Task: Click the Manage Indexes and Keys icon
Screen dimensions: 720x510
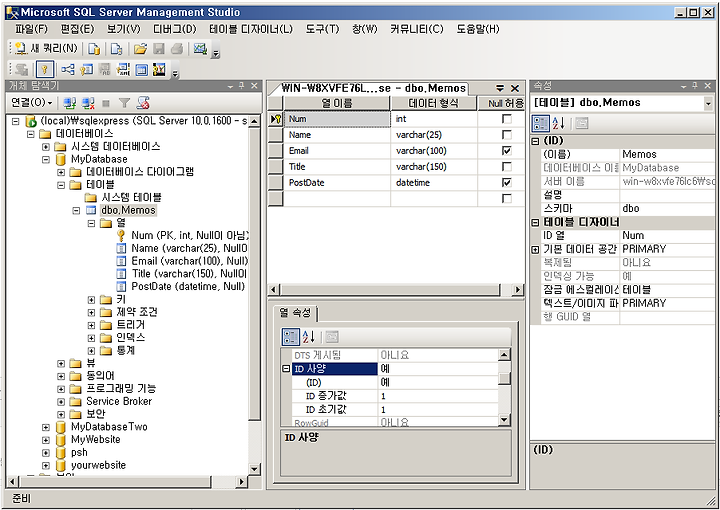Action: (86, 69)
